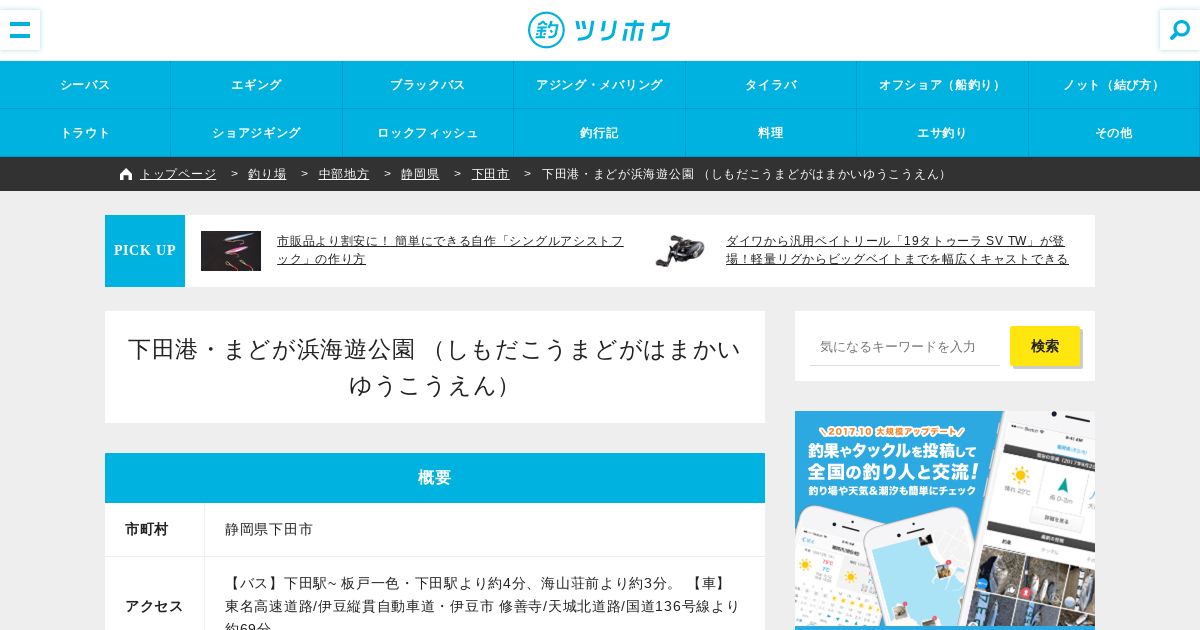Open the ショアジギング category

[257, 133]
